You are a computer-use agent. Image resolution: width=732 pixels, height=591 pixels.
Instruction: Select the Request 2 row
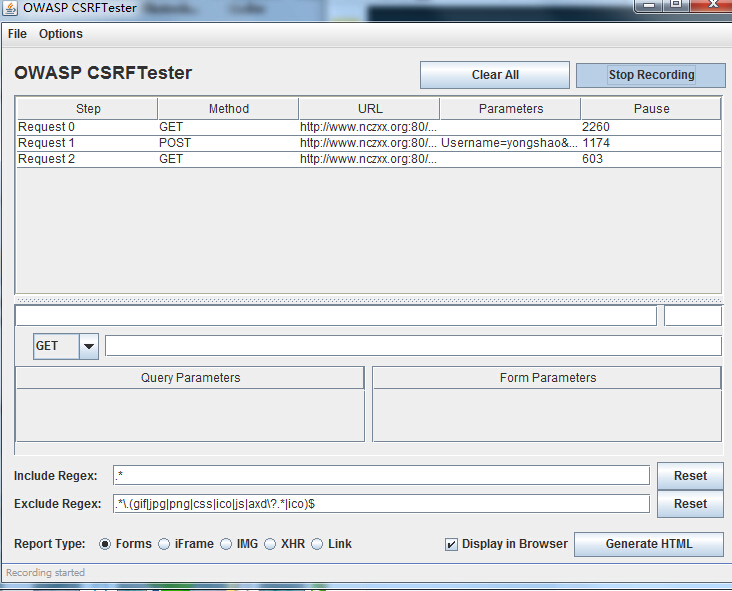[369, 159]
